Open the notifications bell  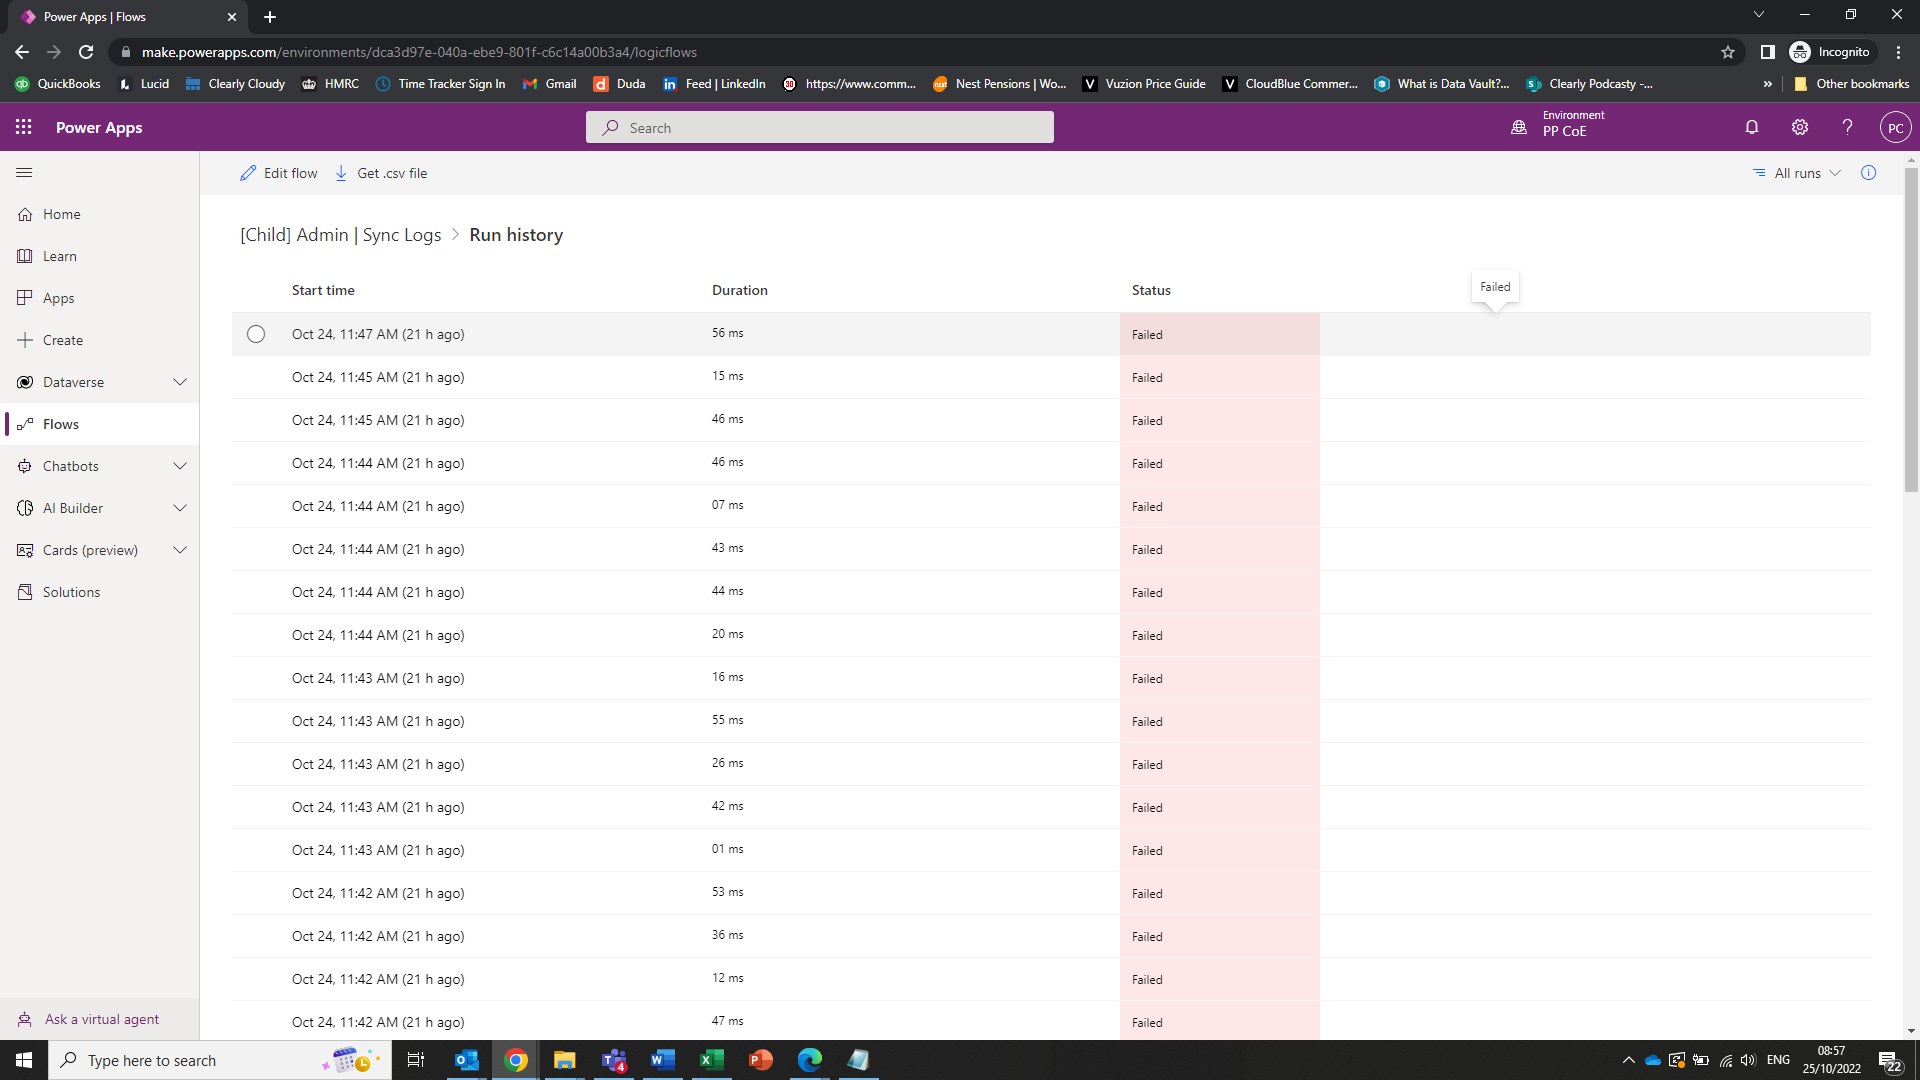tap(1752, 127)
